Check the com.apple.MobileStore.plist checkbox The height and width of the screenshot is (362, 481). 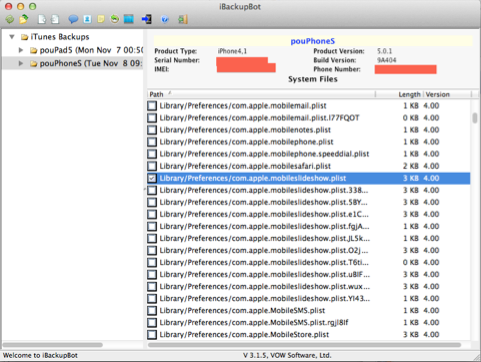click(152, 335)
